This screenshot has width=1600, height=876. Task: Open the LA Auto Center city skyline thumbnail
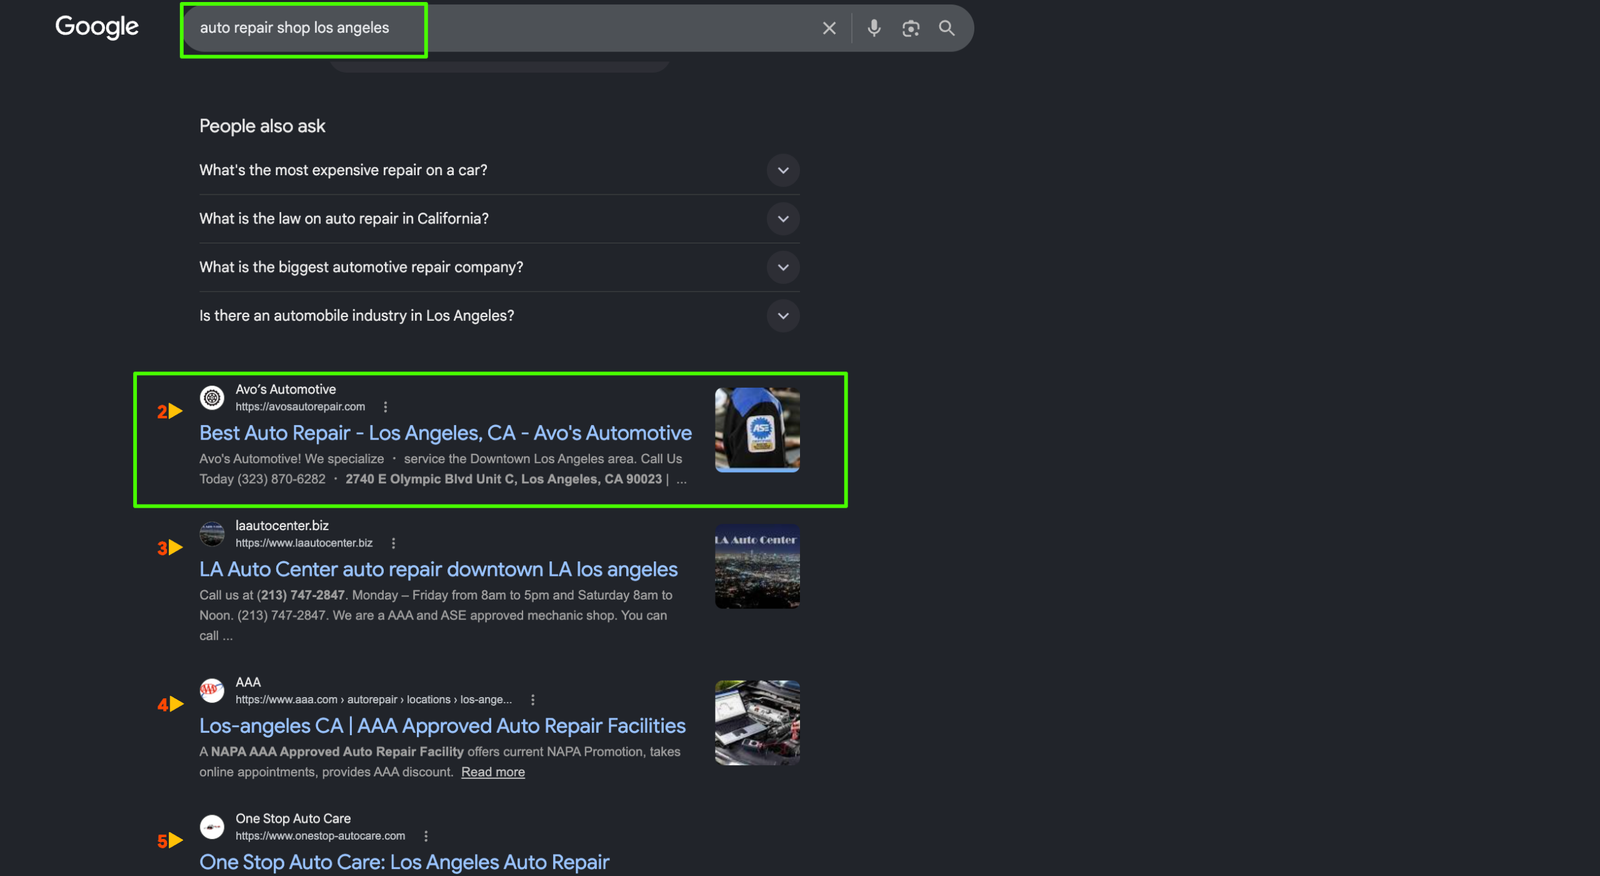(757, 566)
